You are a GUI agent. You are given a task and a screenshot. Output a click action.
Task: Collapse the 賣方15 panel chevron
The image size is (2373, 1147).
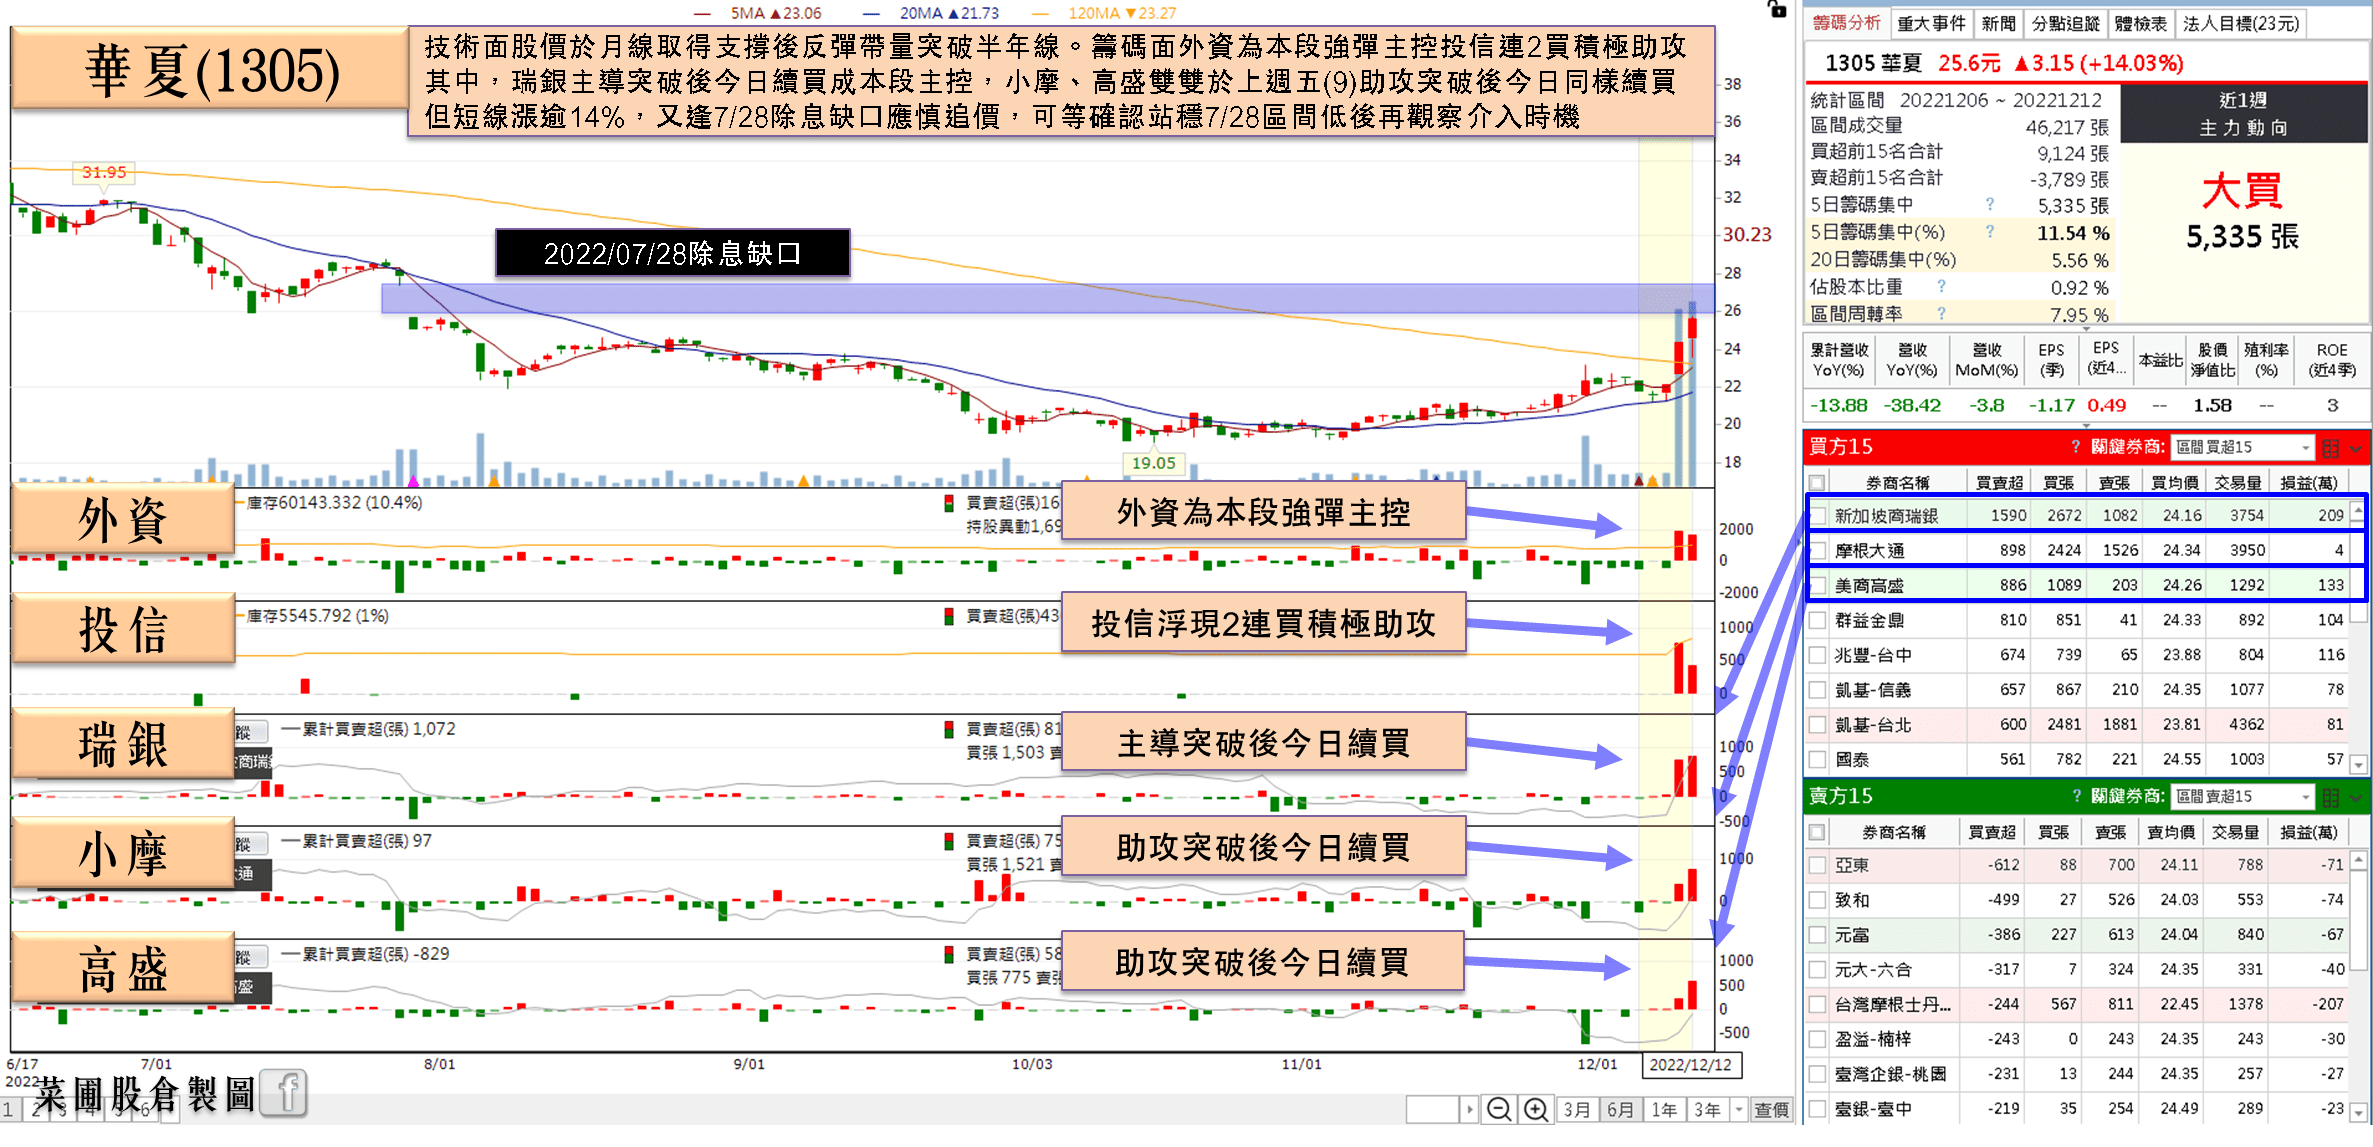2357,798
